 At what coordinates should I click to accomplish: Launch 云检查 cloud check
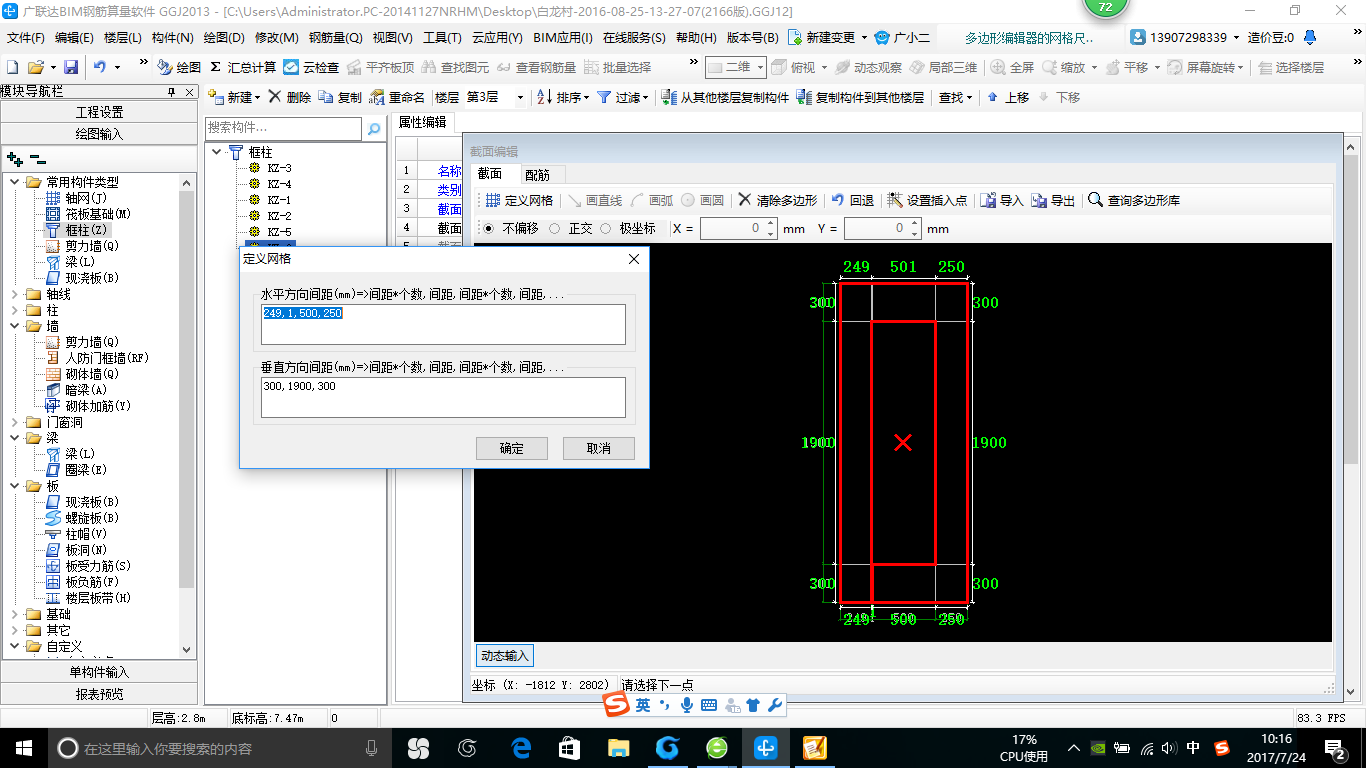click(311, 67)
